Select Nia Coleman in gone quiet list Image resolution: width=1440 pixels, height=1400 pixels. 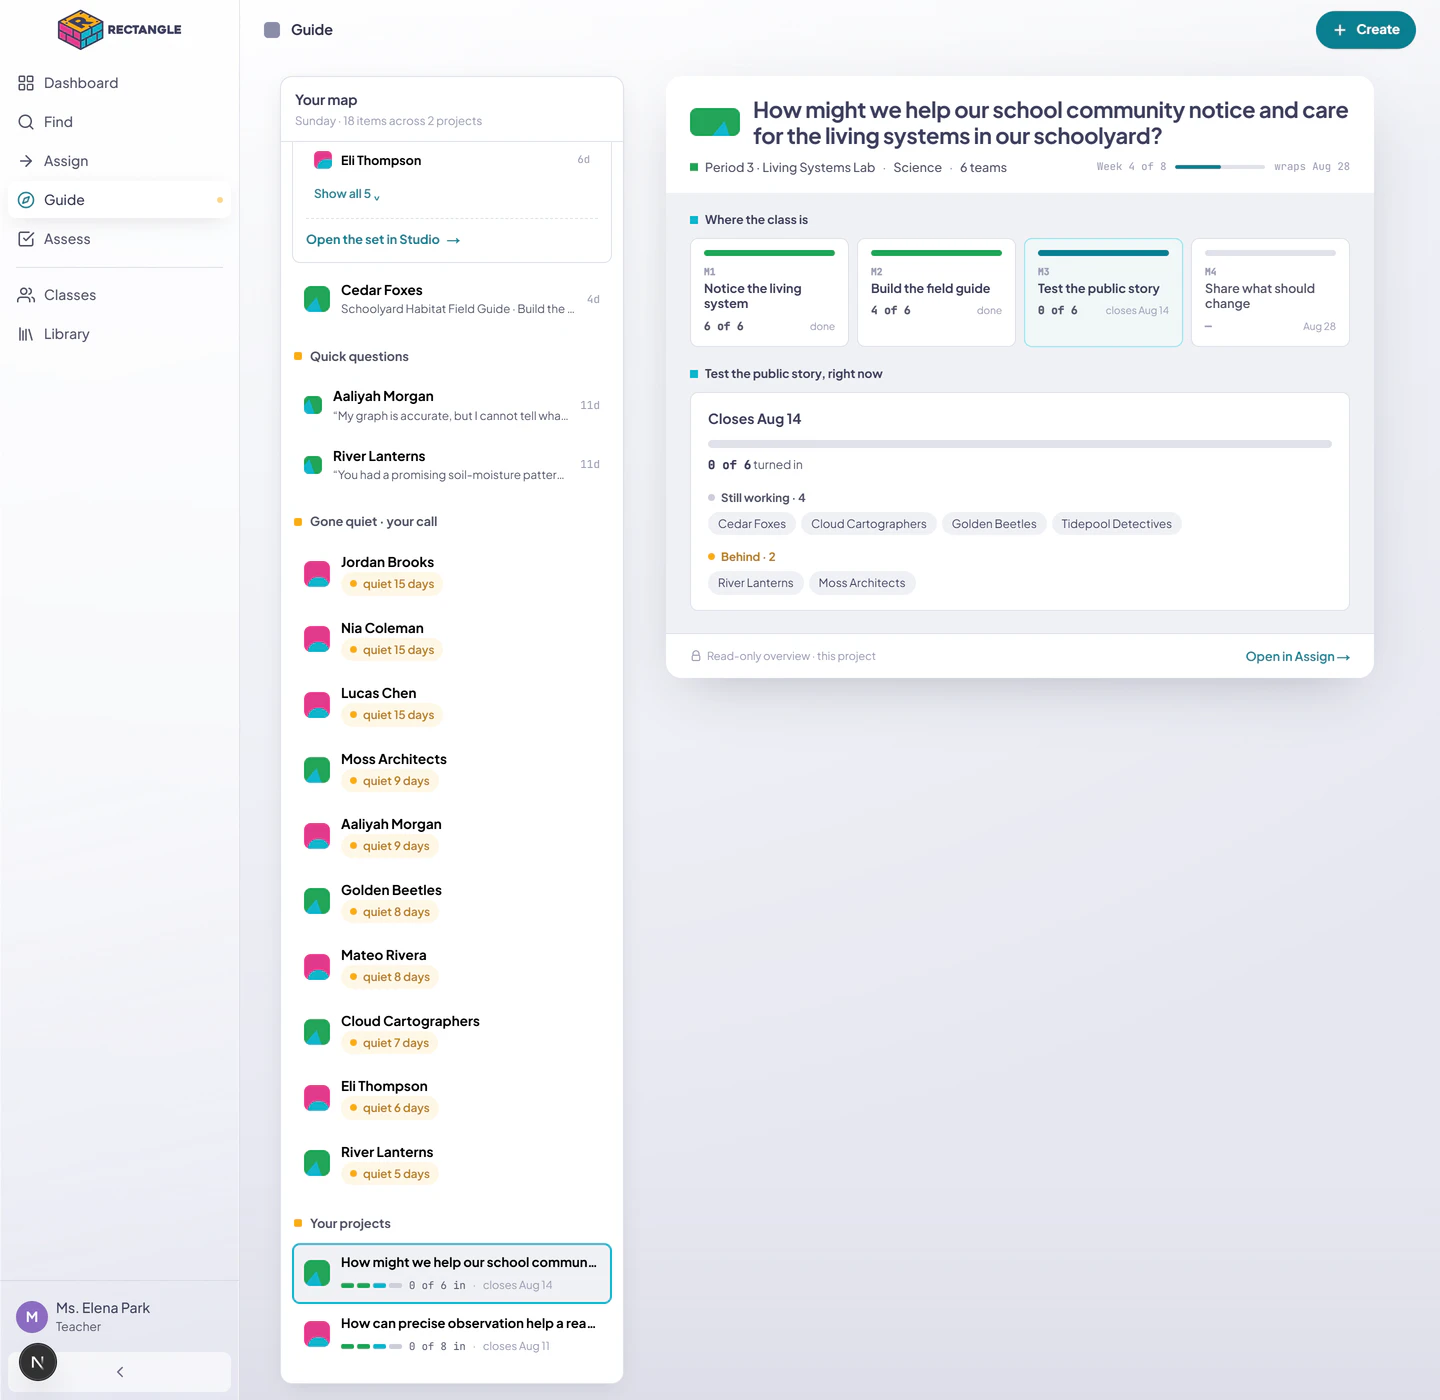coord(452,639)
